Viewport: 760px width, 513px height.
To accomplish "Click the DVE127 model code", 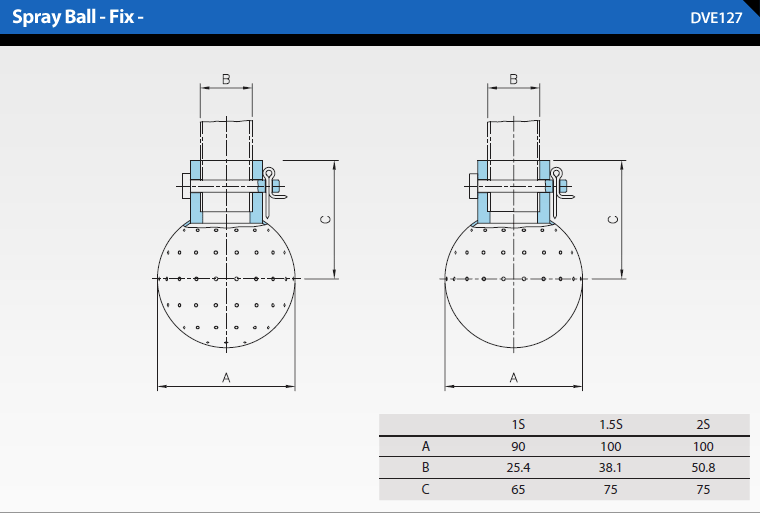I will (x=716, y=18).
